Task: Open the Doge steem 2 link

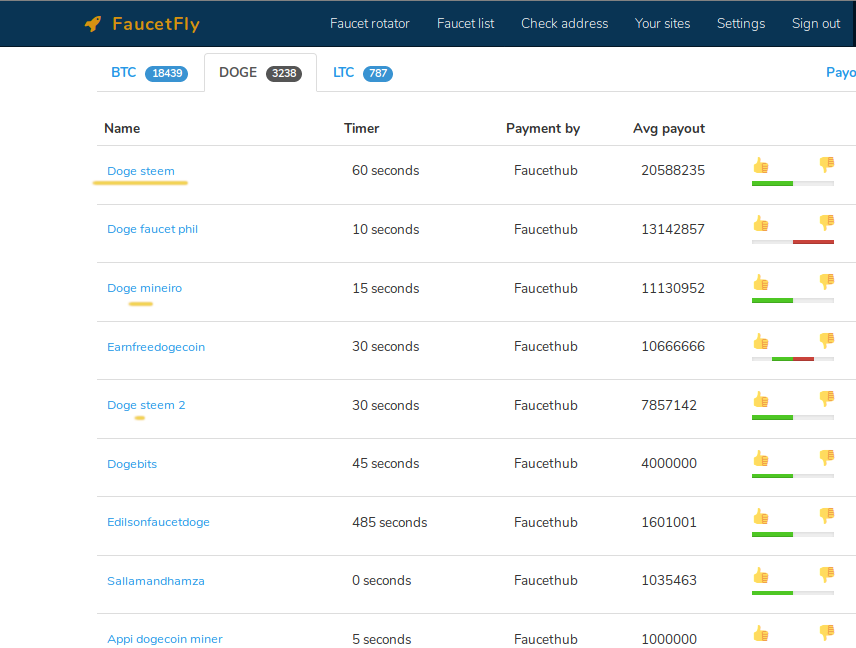Action: click(x=146, y=405)
